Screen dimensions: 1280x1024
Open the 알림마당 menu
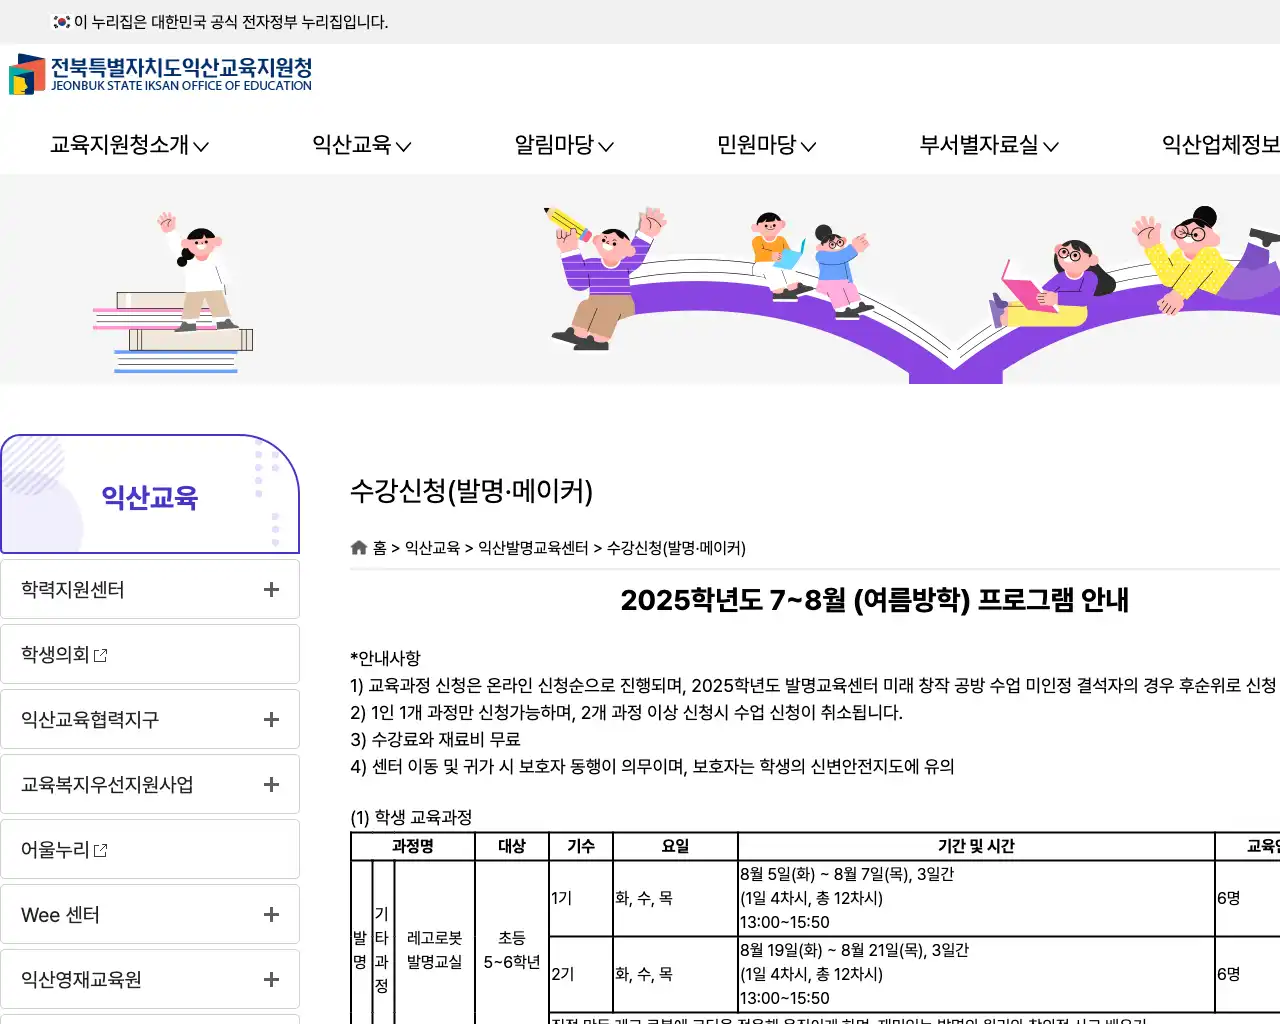[x=563, y=145]
